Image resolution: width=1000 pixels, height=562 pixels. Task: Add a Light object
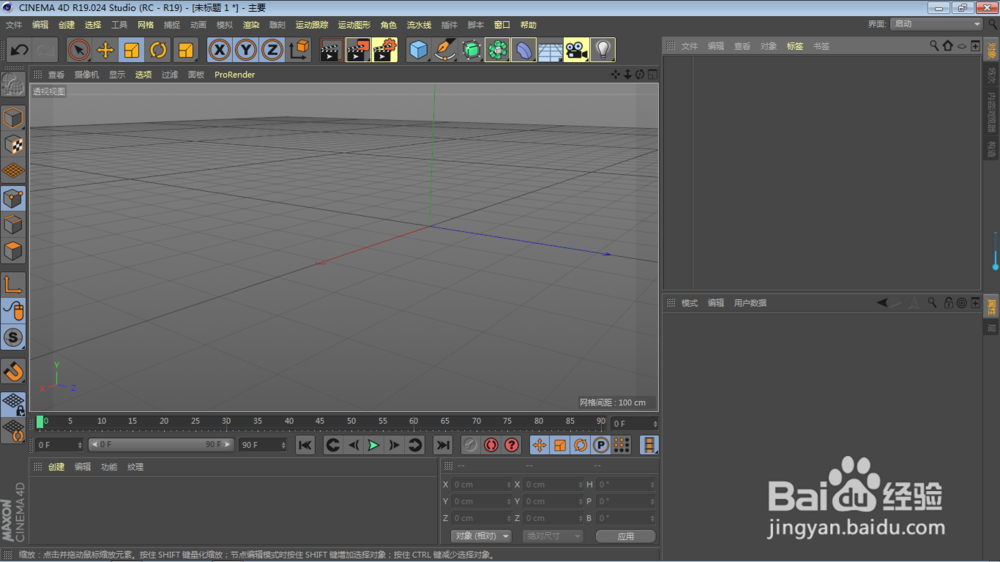click(x=603, y=50)
